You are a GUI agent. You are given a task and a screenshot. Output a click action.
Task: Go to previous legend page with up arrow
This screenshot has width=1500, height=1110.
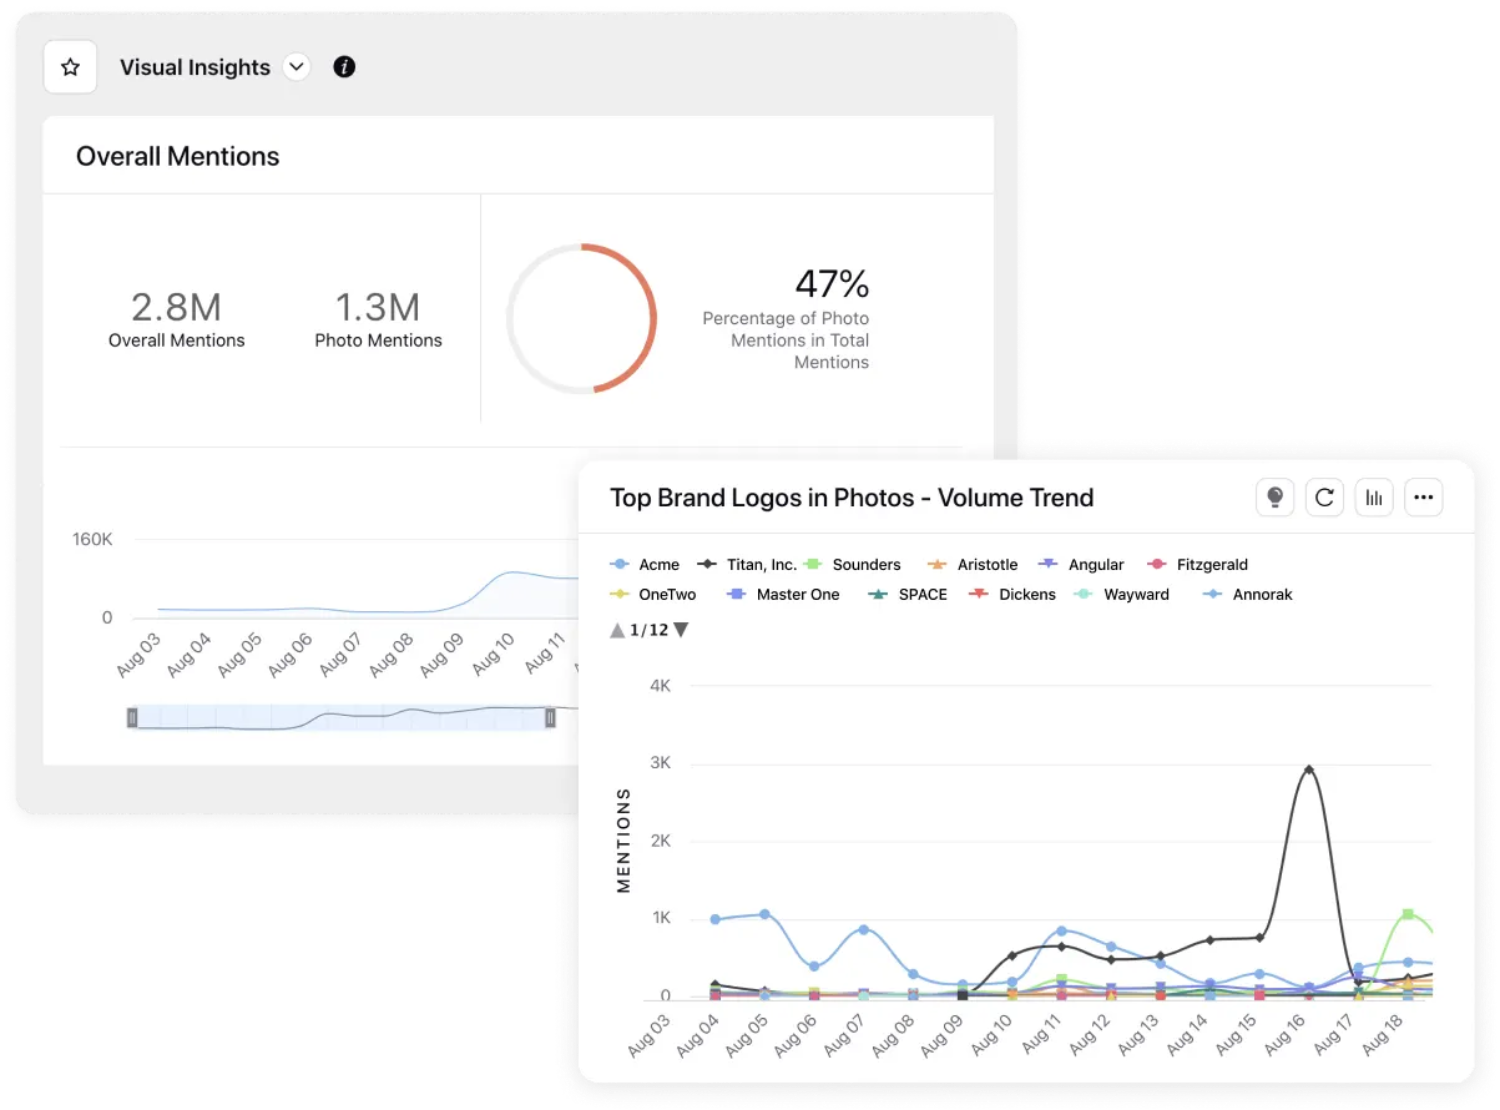click(x=617, y=630)
